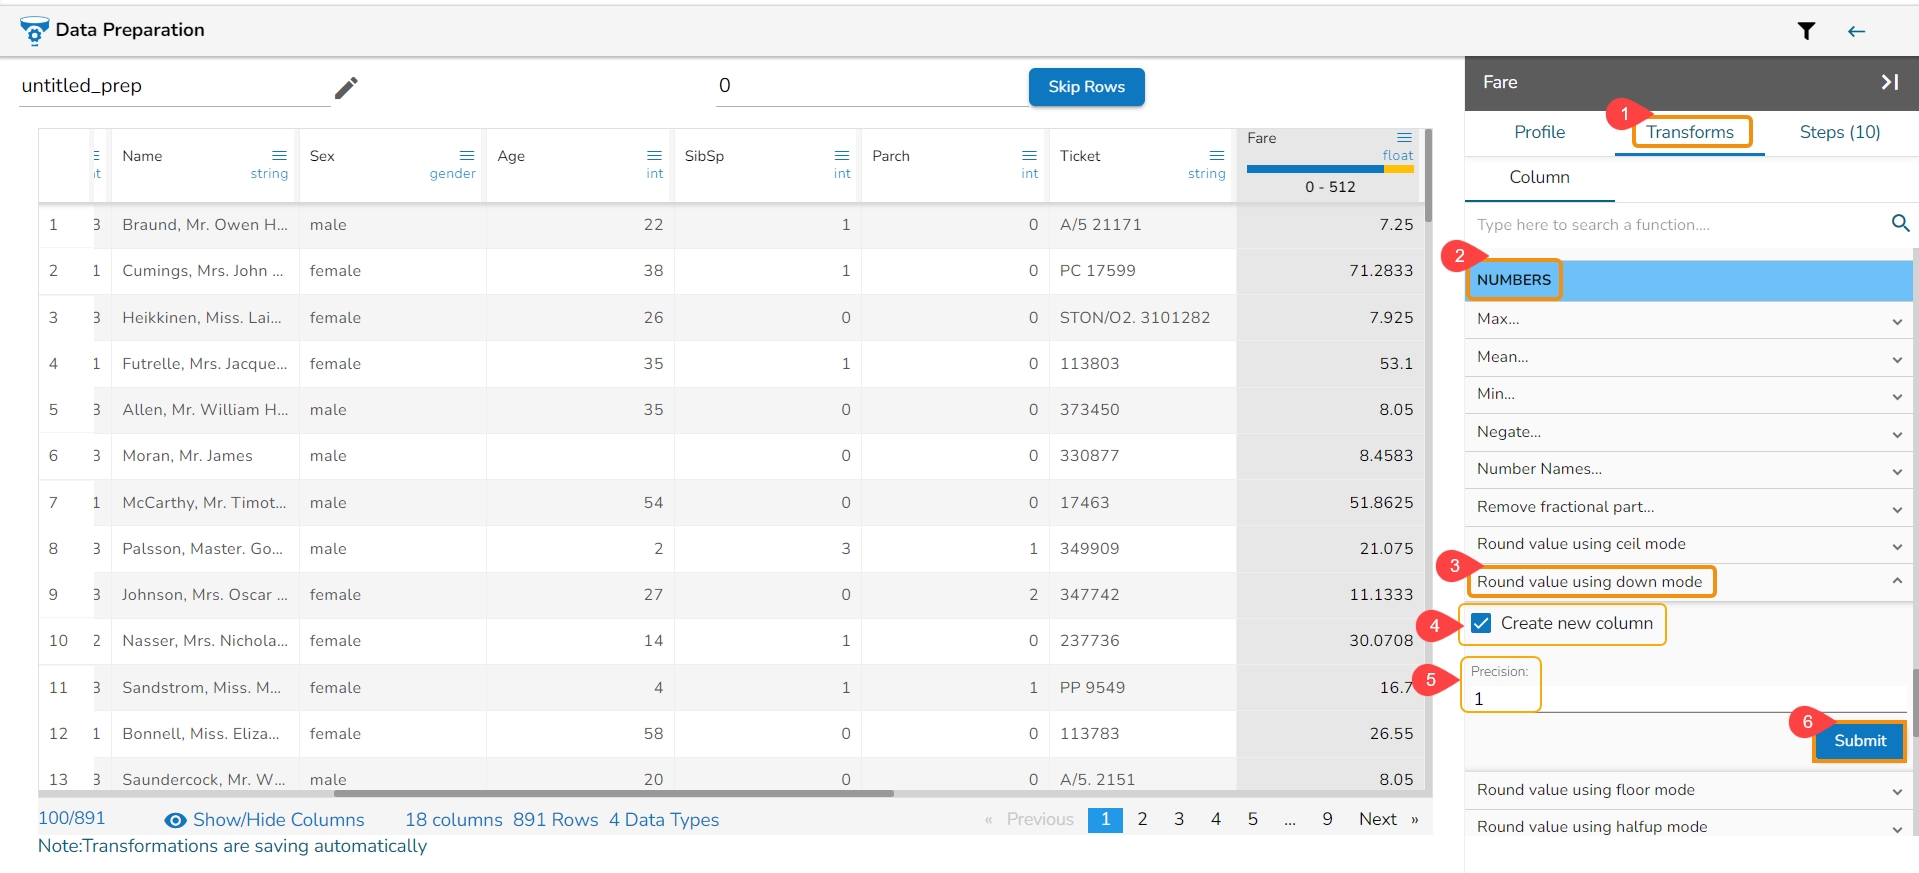The width and height of the screenshot is (1919, 873).
Task: Click the back arrow icon
Action: point(1856,31)
